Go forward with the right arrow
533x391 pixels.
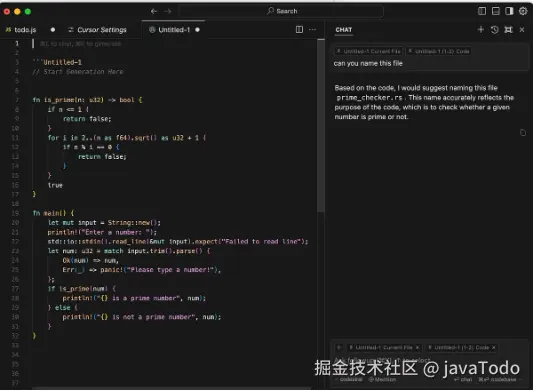pos(168,11)
